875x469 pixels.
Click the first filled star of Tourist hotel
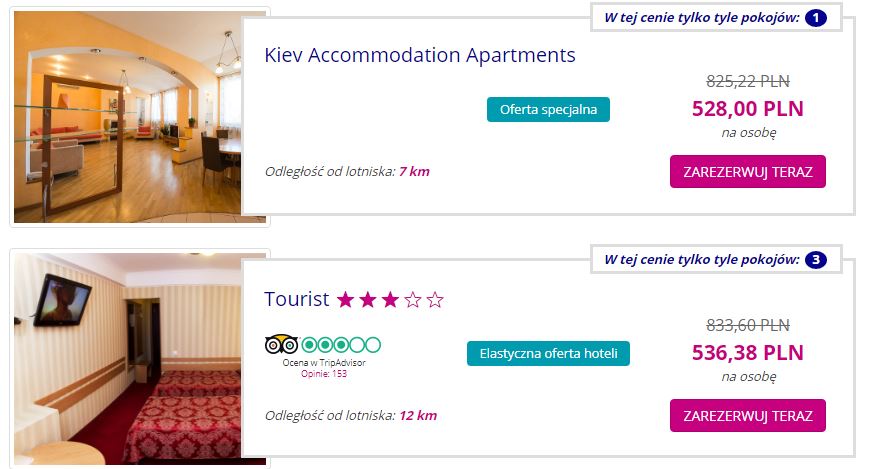click(x=346, y=300)
